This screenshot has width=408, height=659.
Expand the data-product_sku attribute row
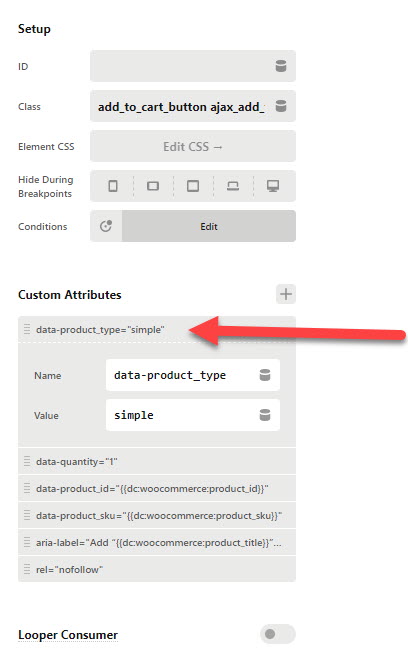tap(157, 515)
